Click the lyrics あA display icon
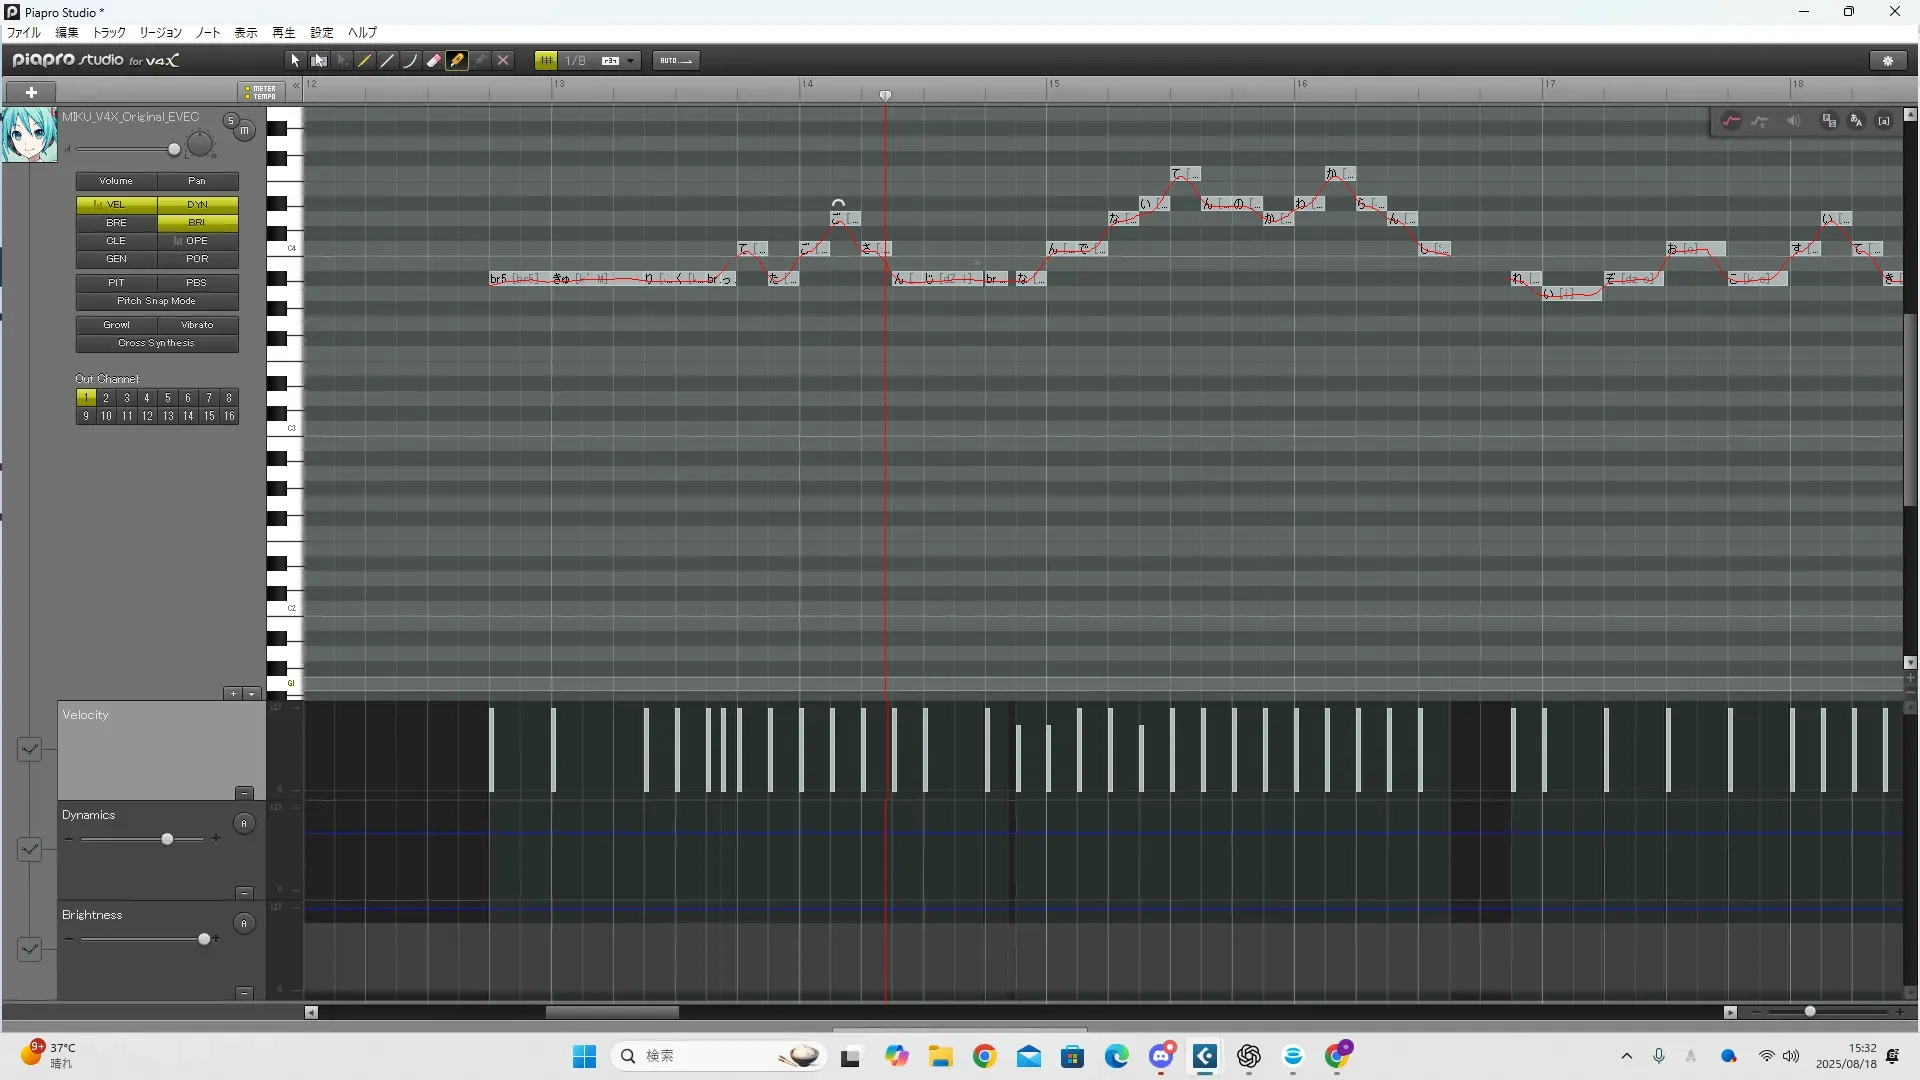Image resolution: width=1920 pixels, height=1080 pixels. pos(1856,121)
